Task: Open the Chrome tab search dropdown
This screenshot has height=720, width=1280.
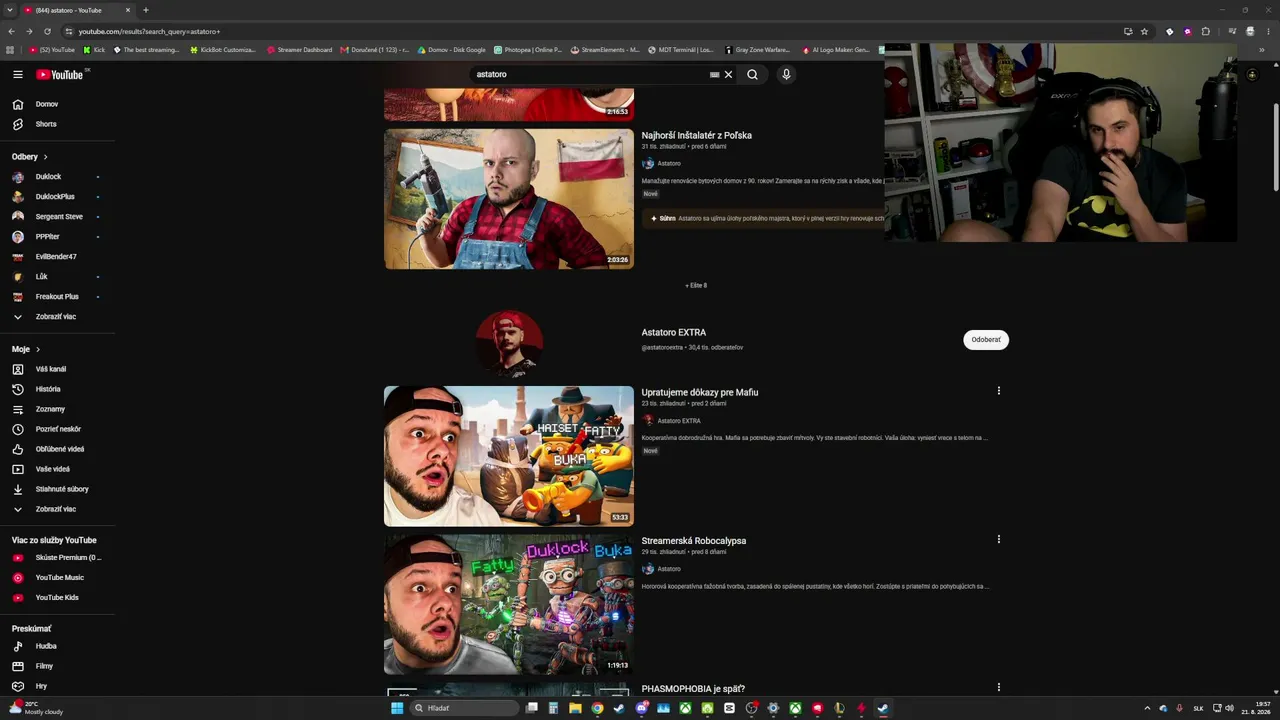Action: click(9, 10)
